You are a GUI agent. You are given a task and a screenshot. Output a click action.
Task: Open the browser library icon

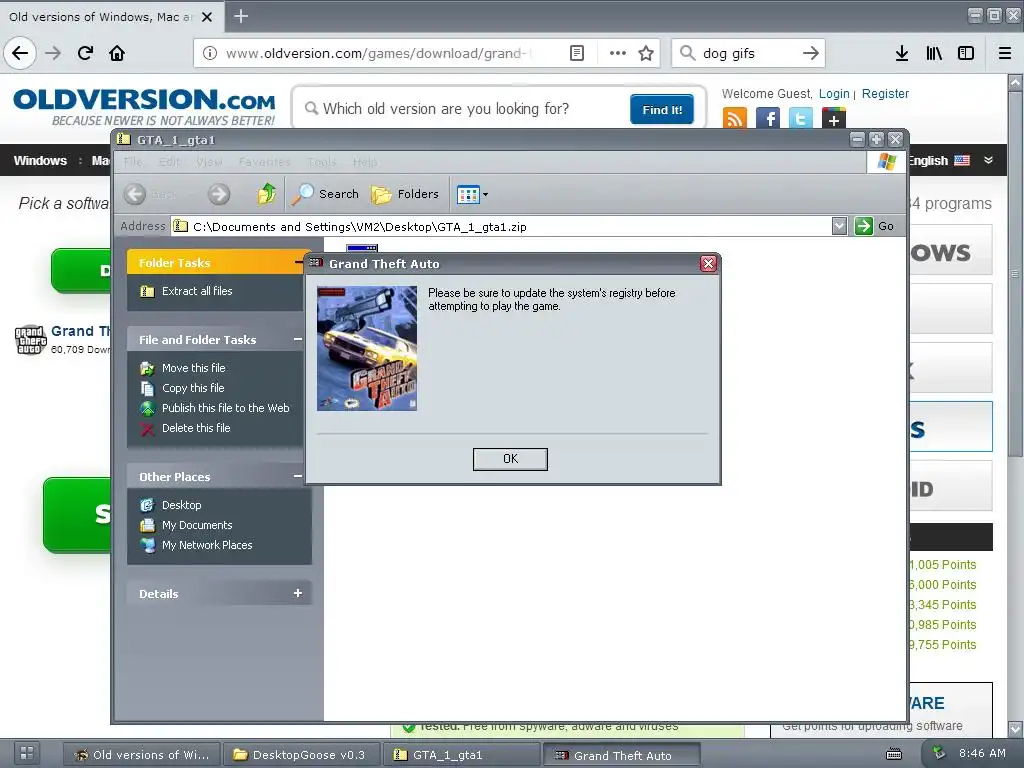(x=934, y=53)
